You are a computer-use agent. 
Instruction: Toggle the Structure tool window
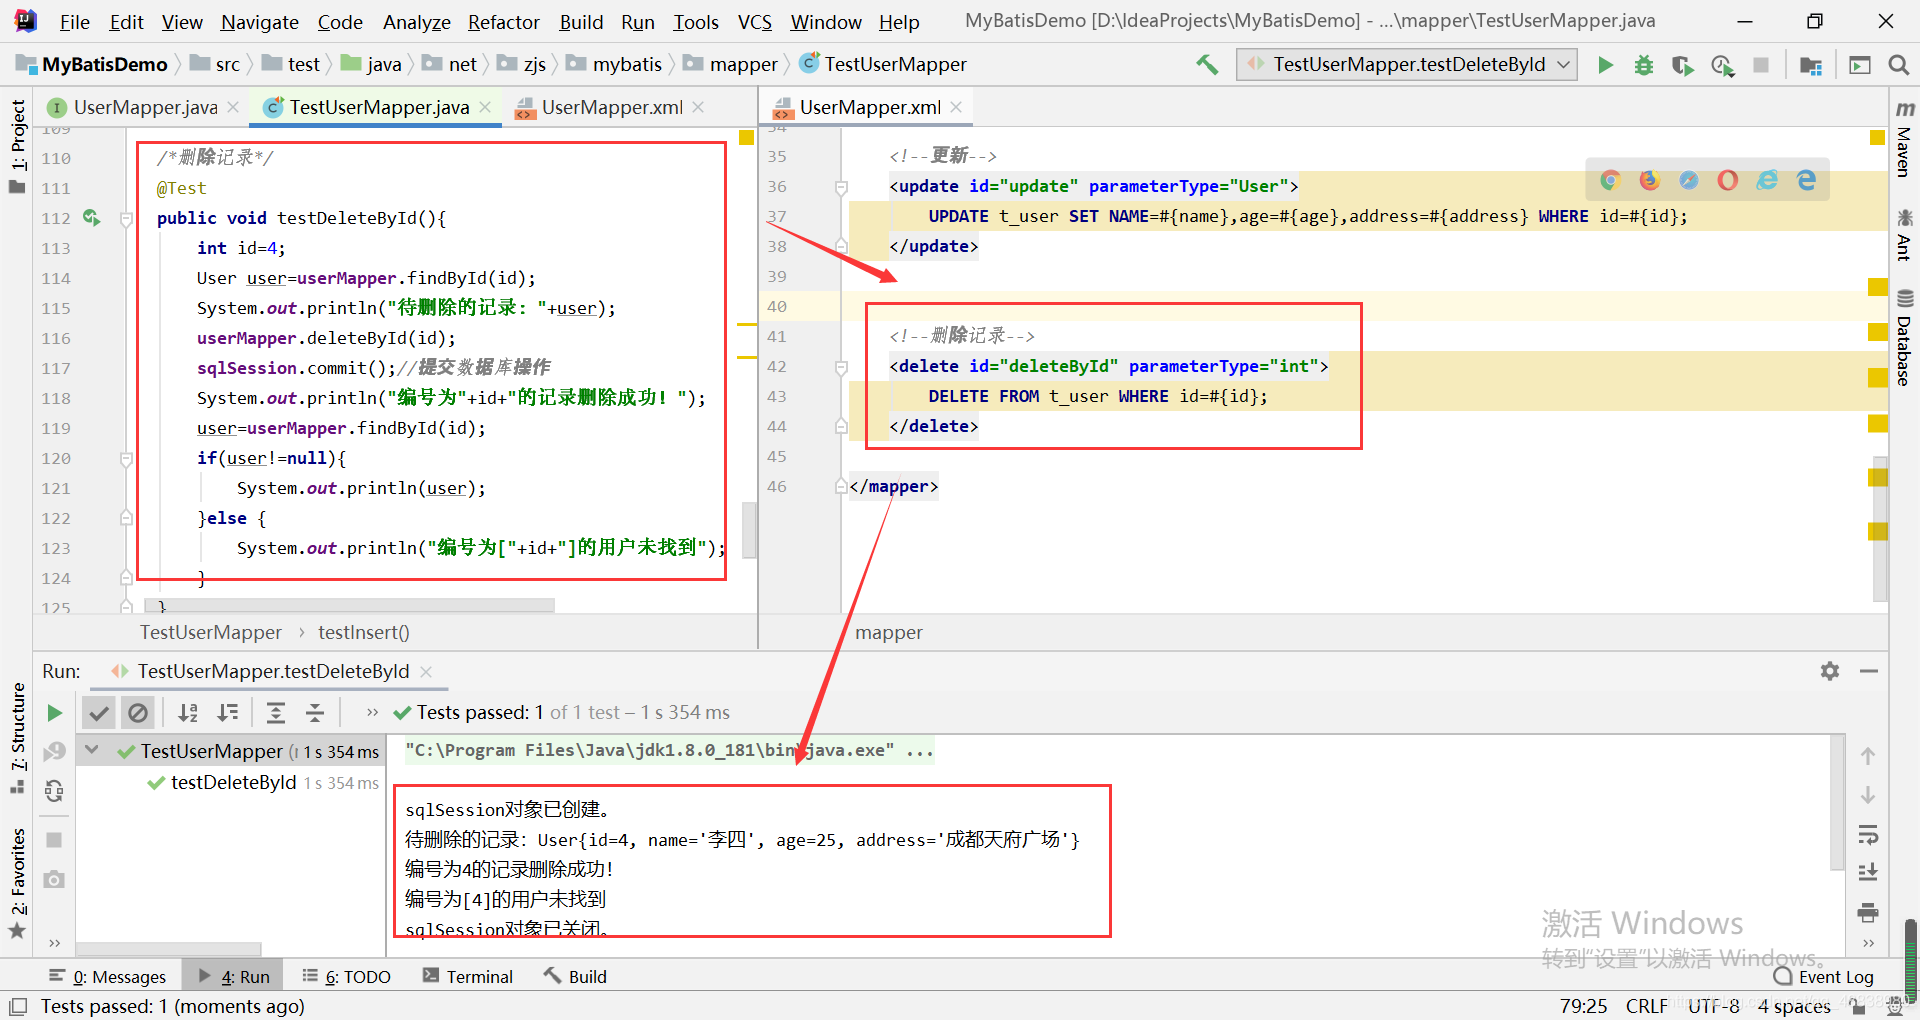point(17,738)
